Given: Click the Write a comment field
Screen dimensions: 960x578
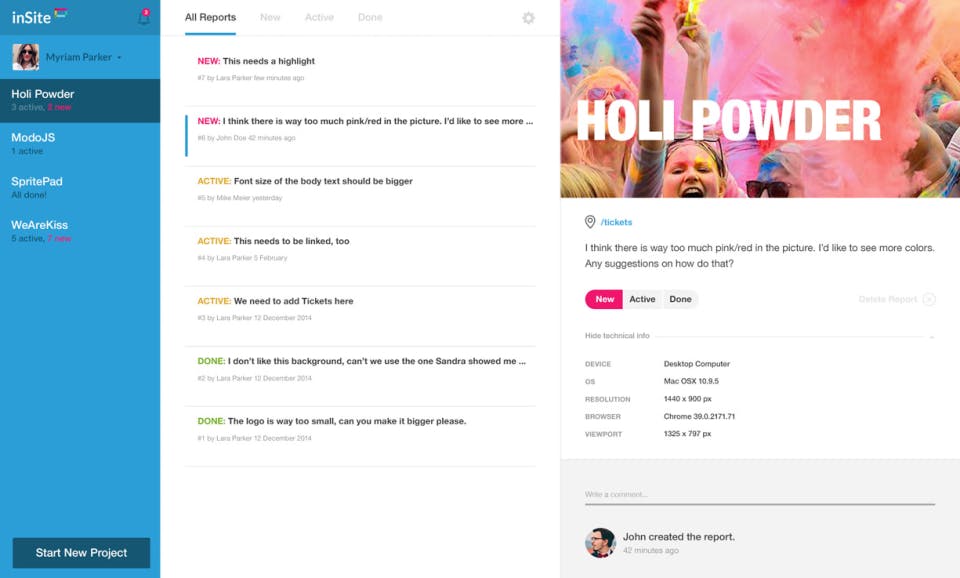Looking at the screenshot, I should [x=760, y=494].
